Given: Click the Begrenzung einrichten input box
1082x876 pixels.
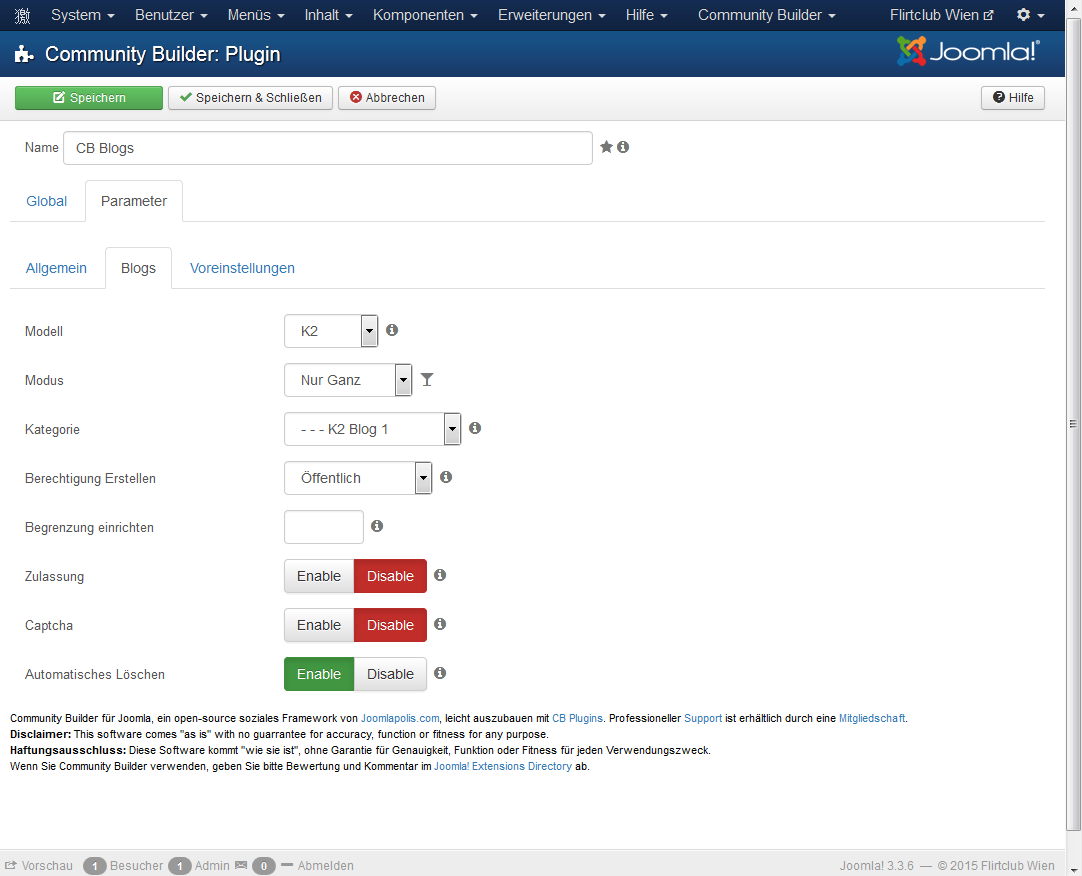Looking at the screenshot, I should point(324,527).
